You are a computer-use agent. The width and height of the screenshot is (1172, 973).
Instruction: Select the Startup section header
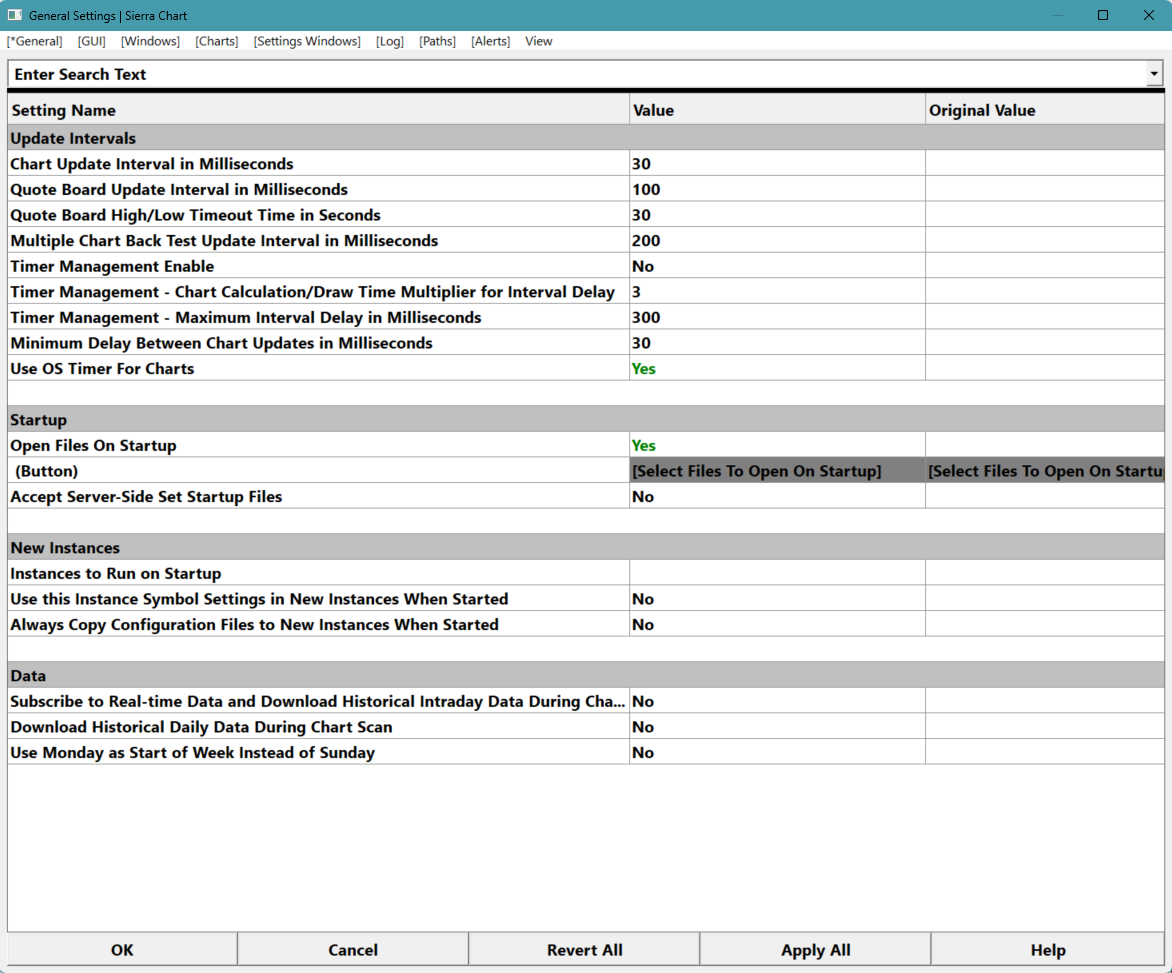coord(586,420)
